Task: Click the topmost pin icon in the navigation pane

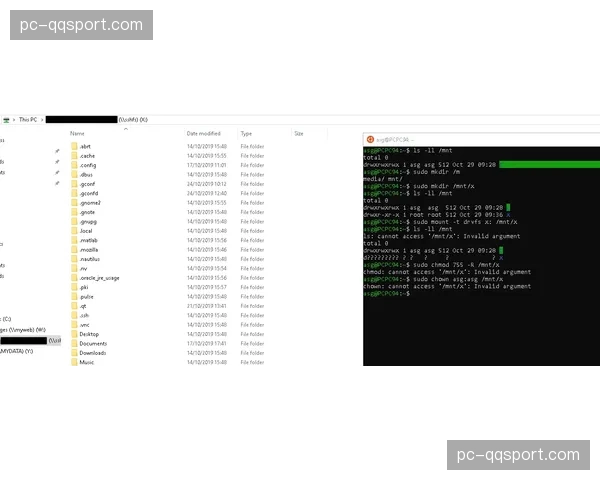Action: 57,151
